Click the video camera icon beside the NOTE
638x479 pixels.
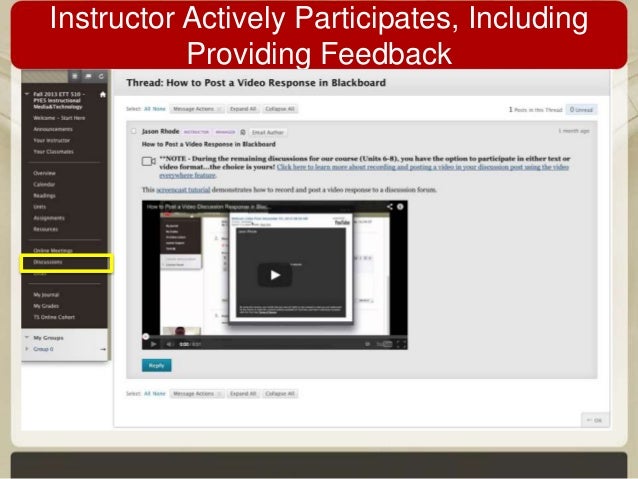pyautogui.click(x=149, y=161)
